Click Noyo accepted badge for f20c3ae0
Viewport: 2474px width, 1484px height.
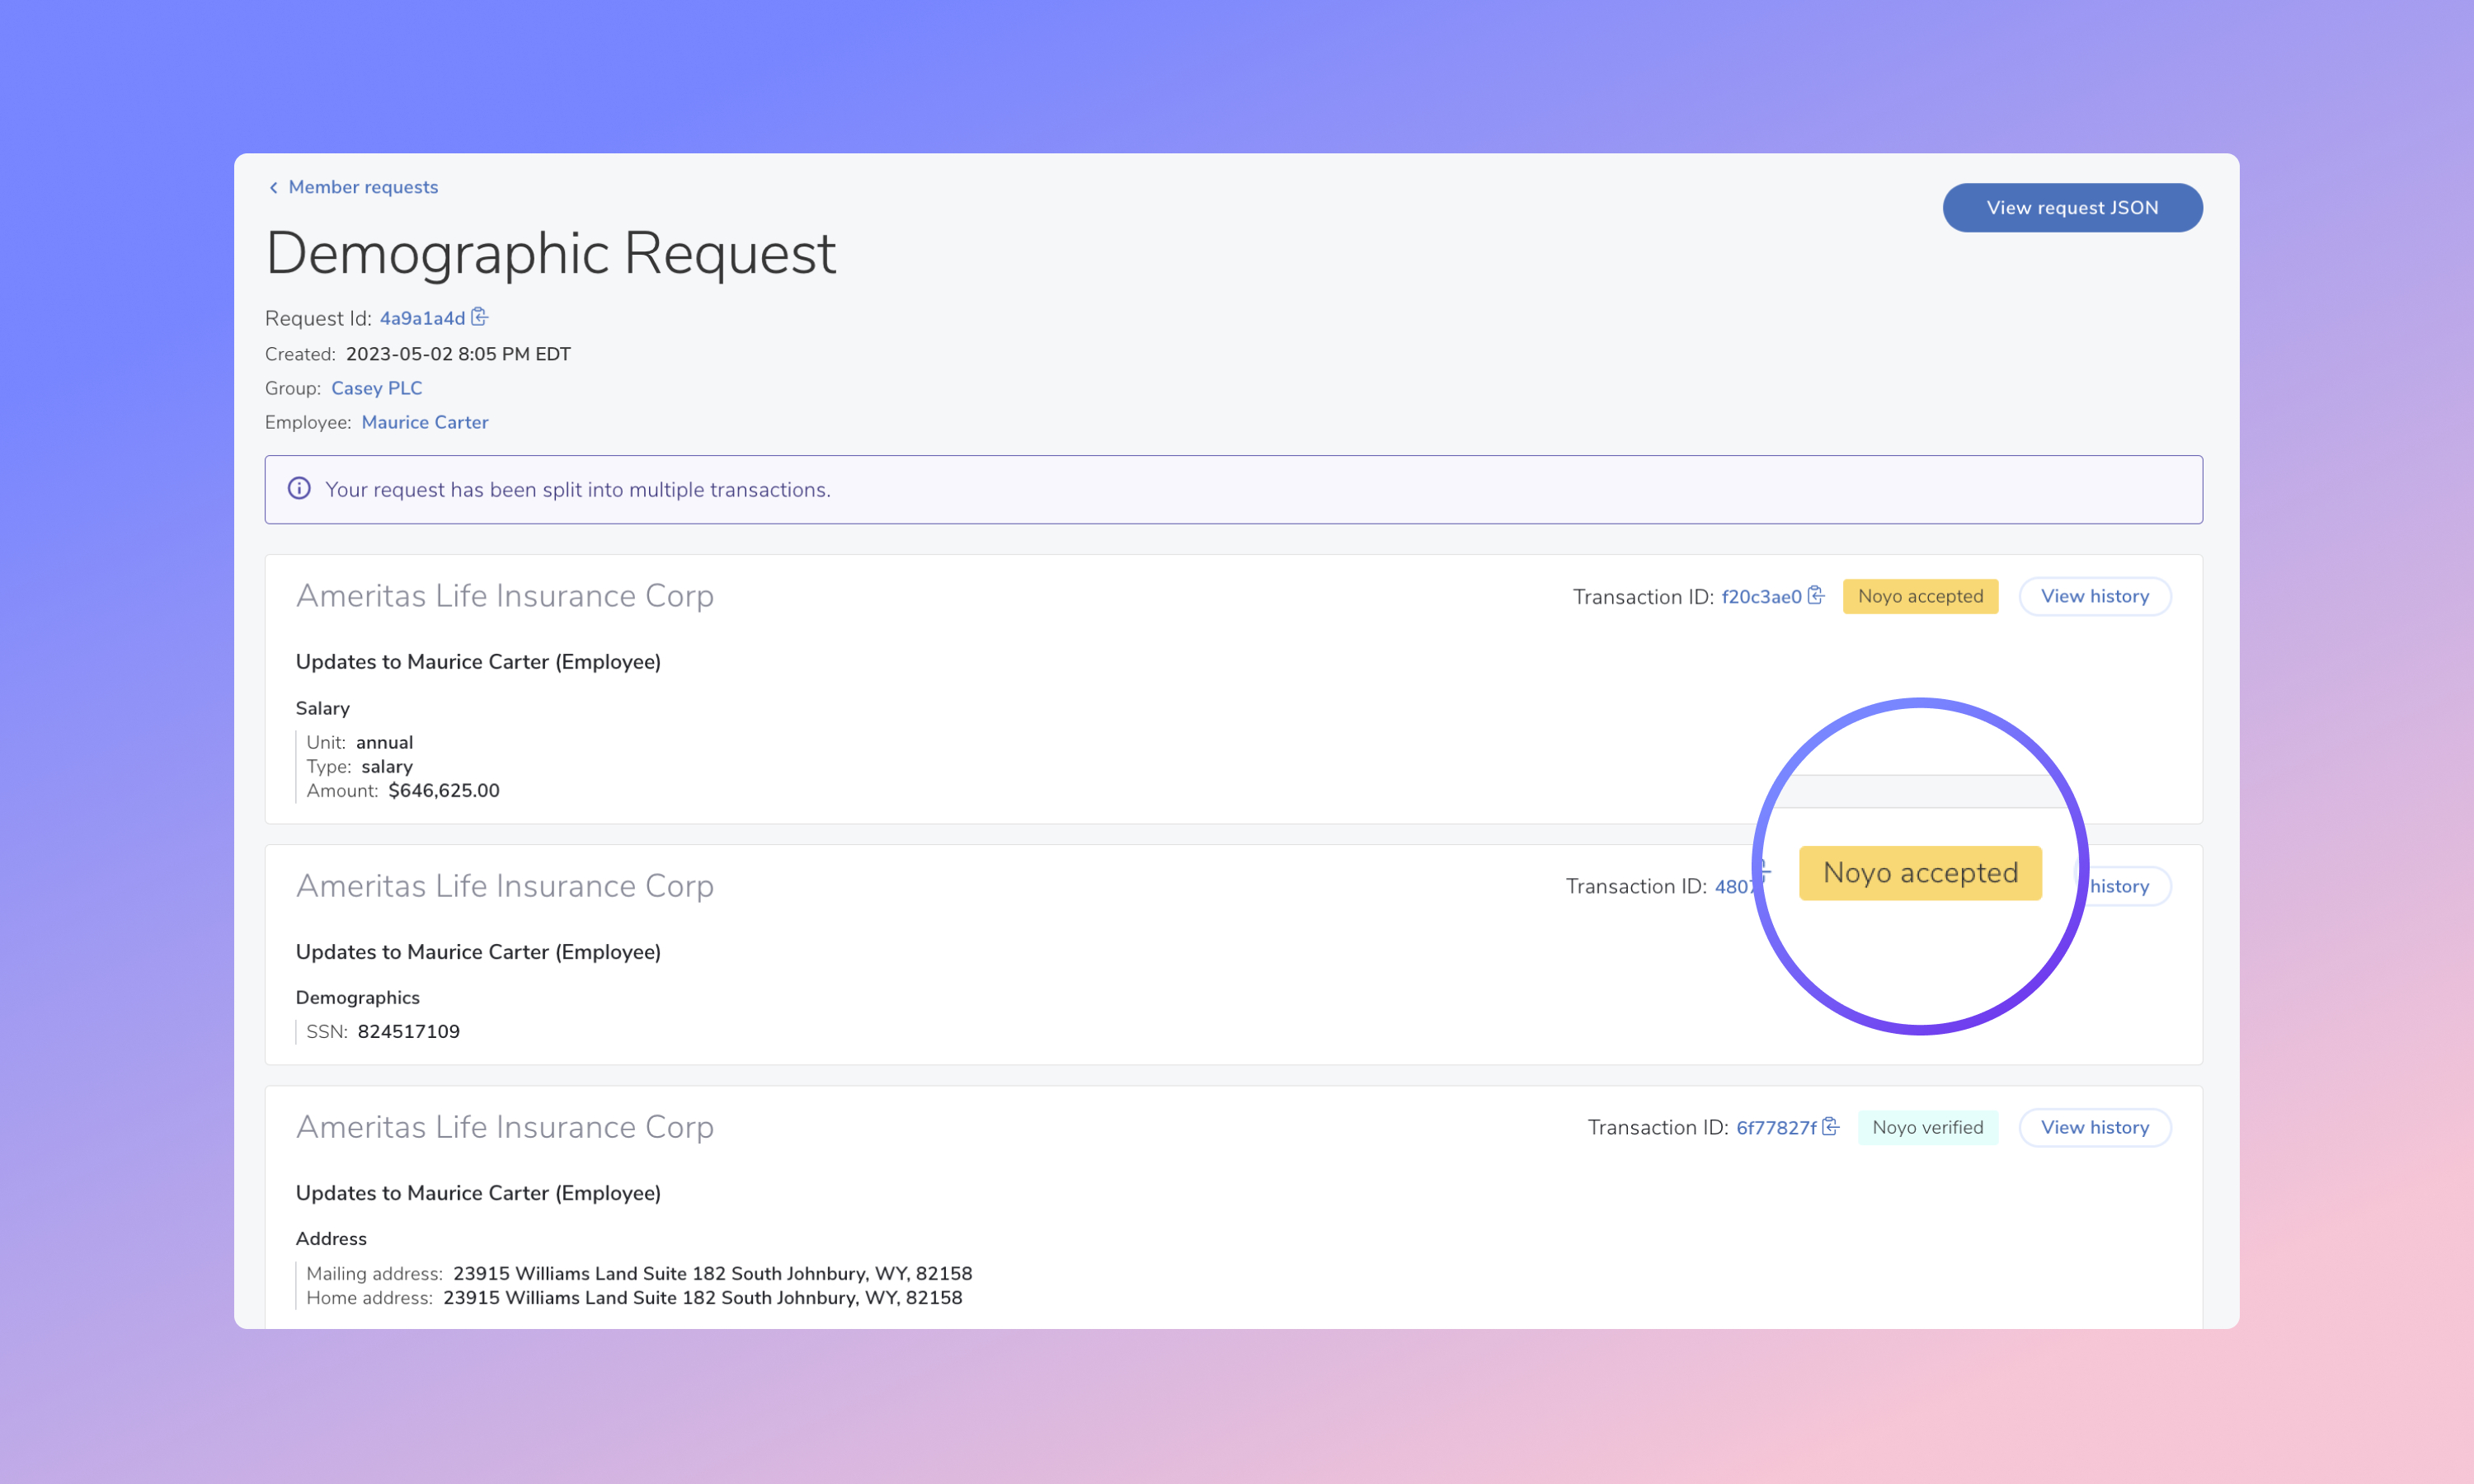[1920, 596]
